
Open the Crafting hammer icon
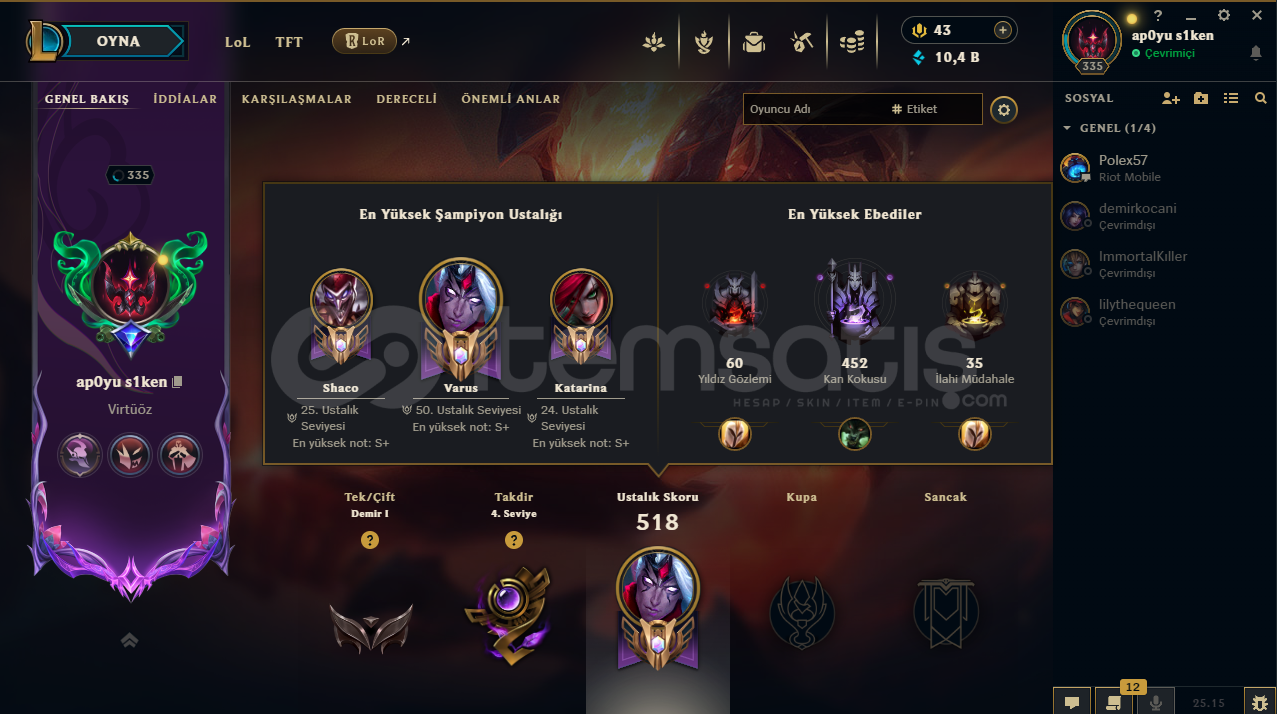click(x=801, y=42)
